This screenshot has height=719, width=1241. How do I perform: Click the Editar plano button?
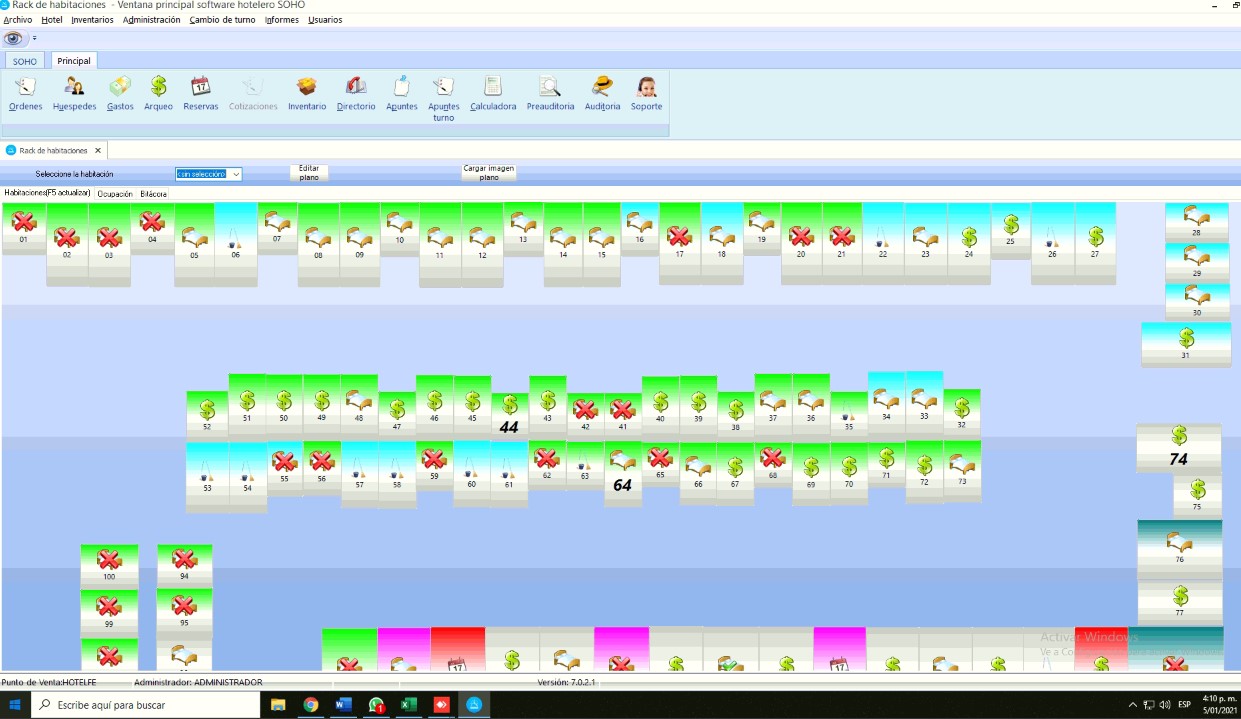pyautogui.click(x=309, y=173)
